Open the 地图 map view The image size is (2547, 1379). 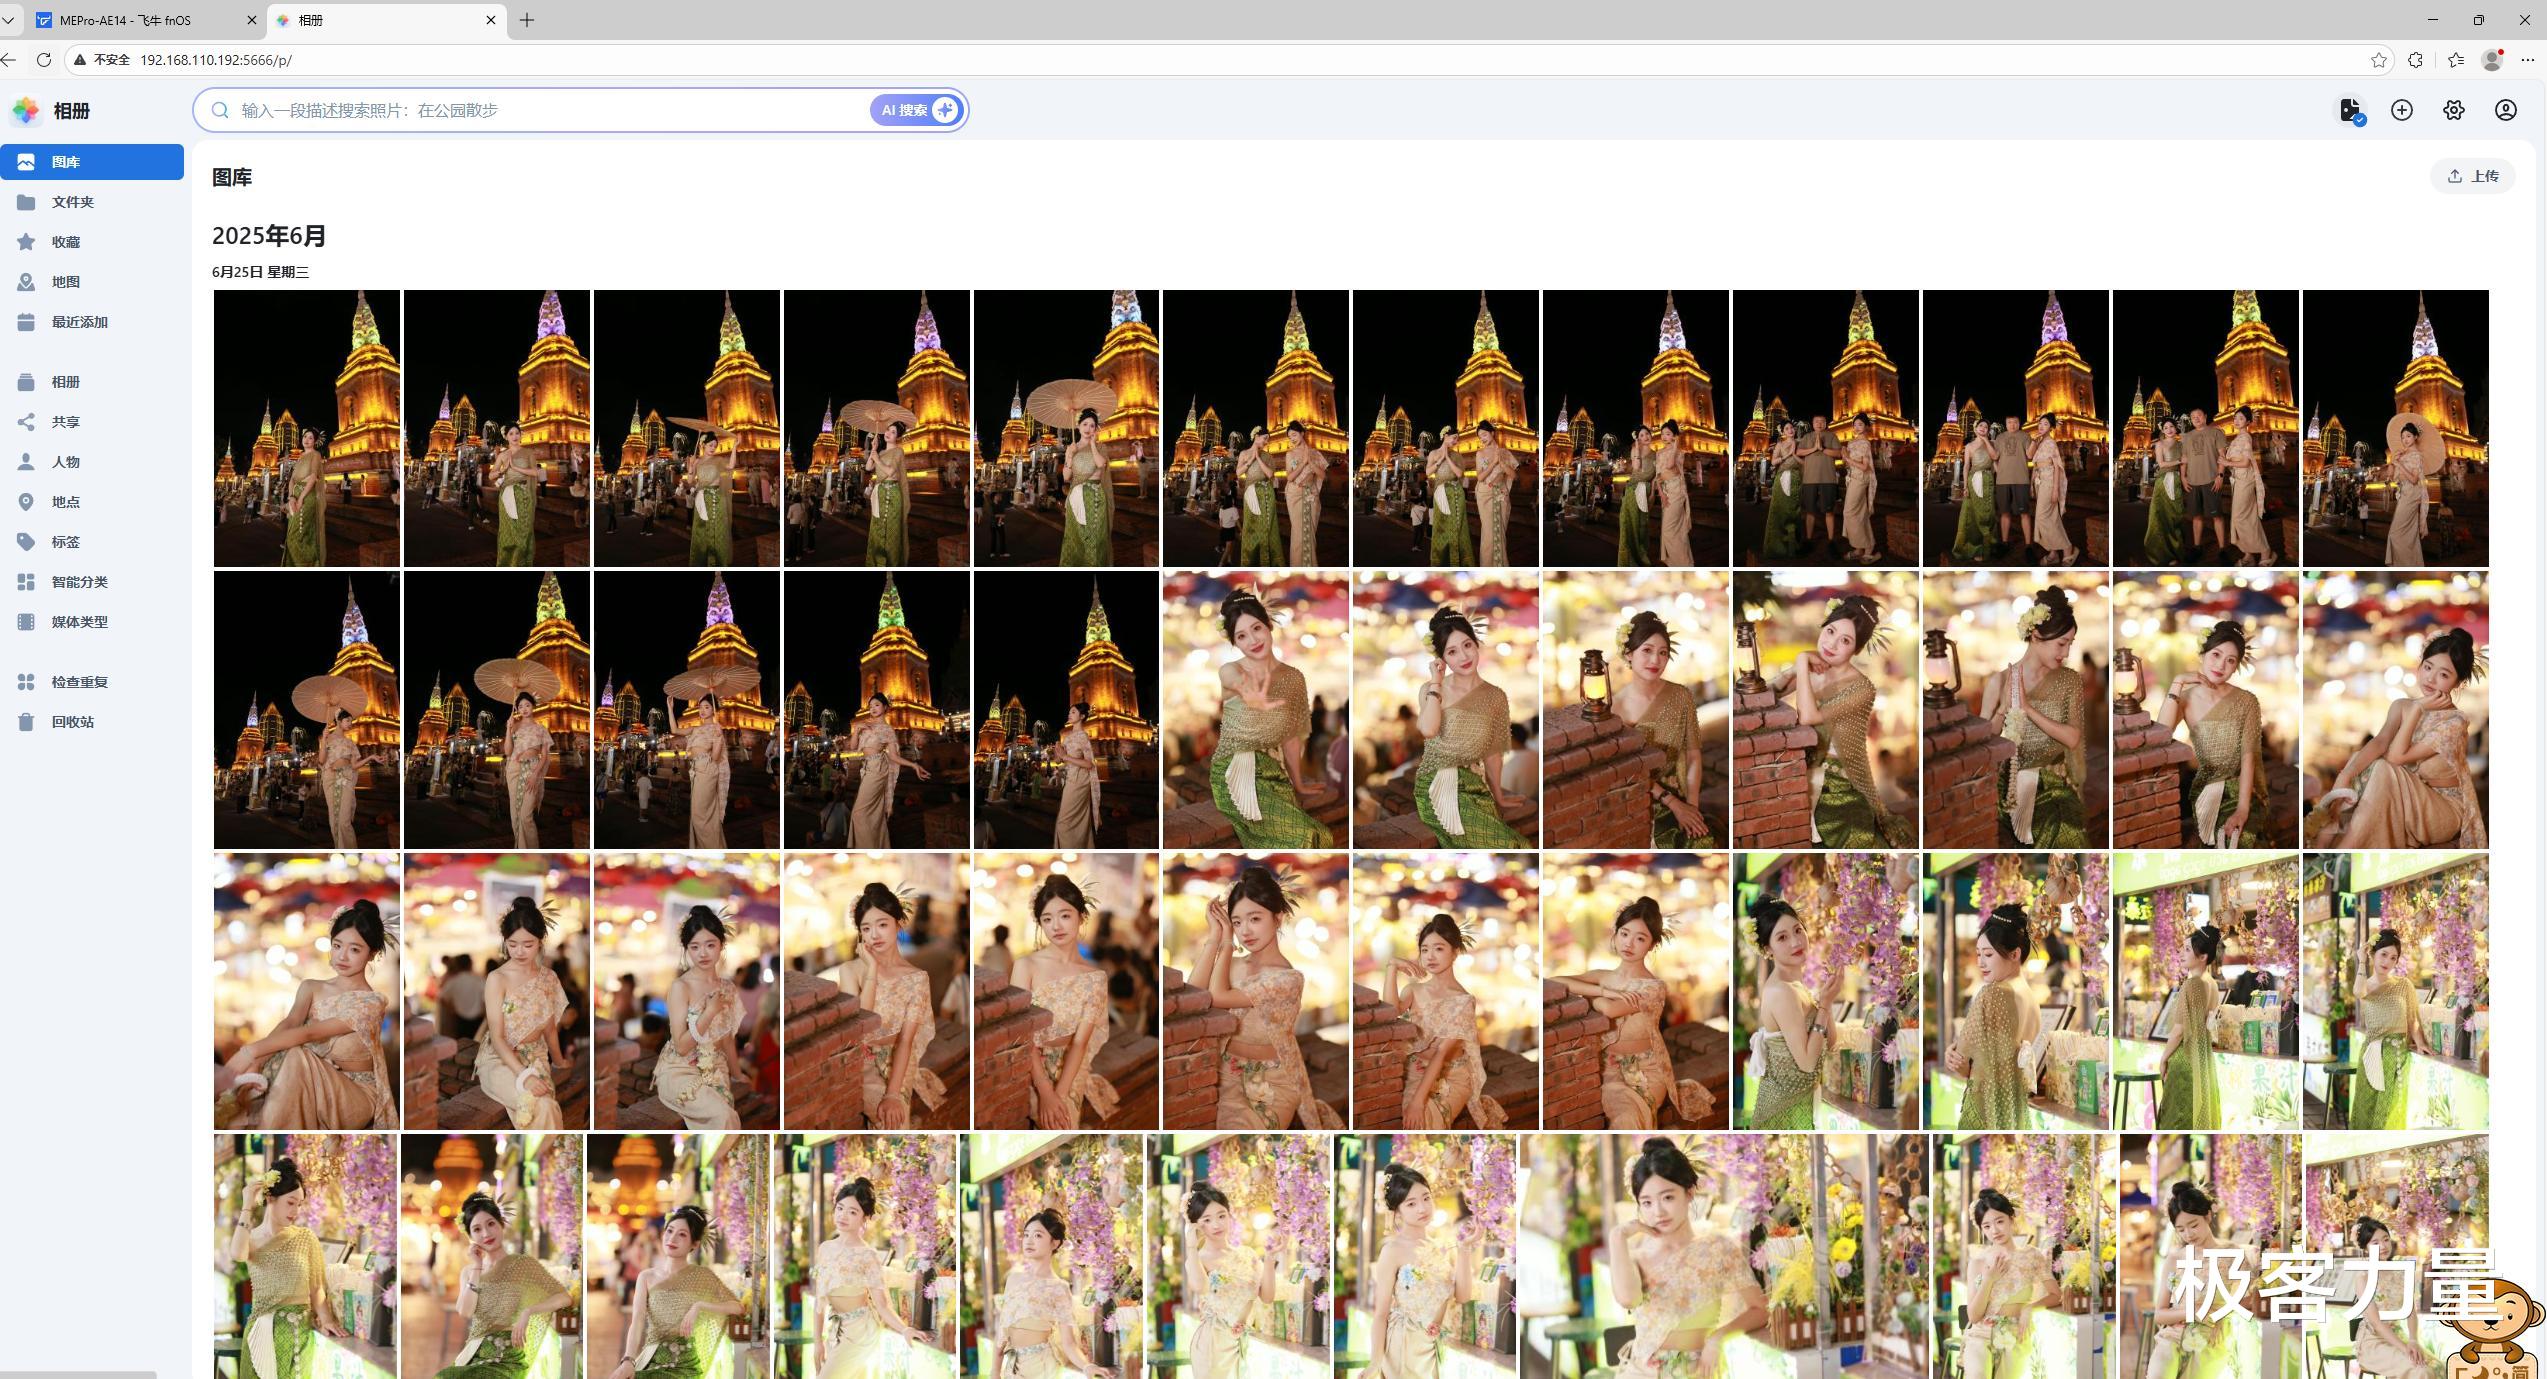(x=66, y=282)
